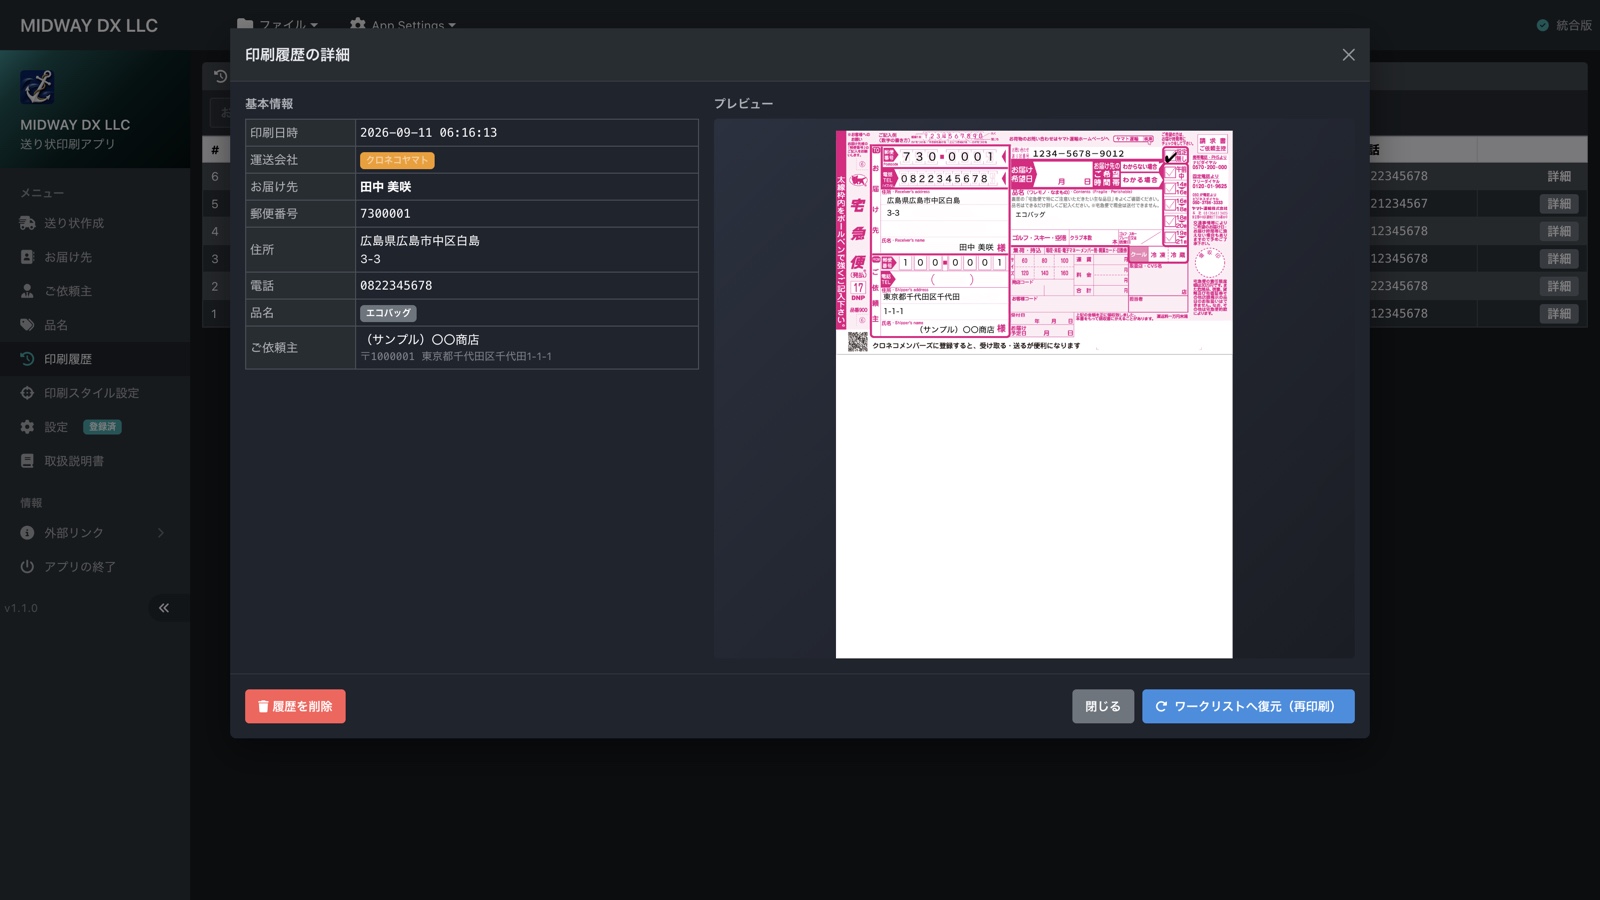Open 設定 in the sidebar

(x=95, y=427)
